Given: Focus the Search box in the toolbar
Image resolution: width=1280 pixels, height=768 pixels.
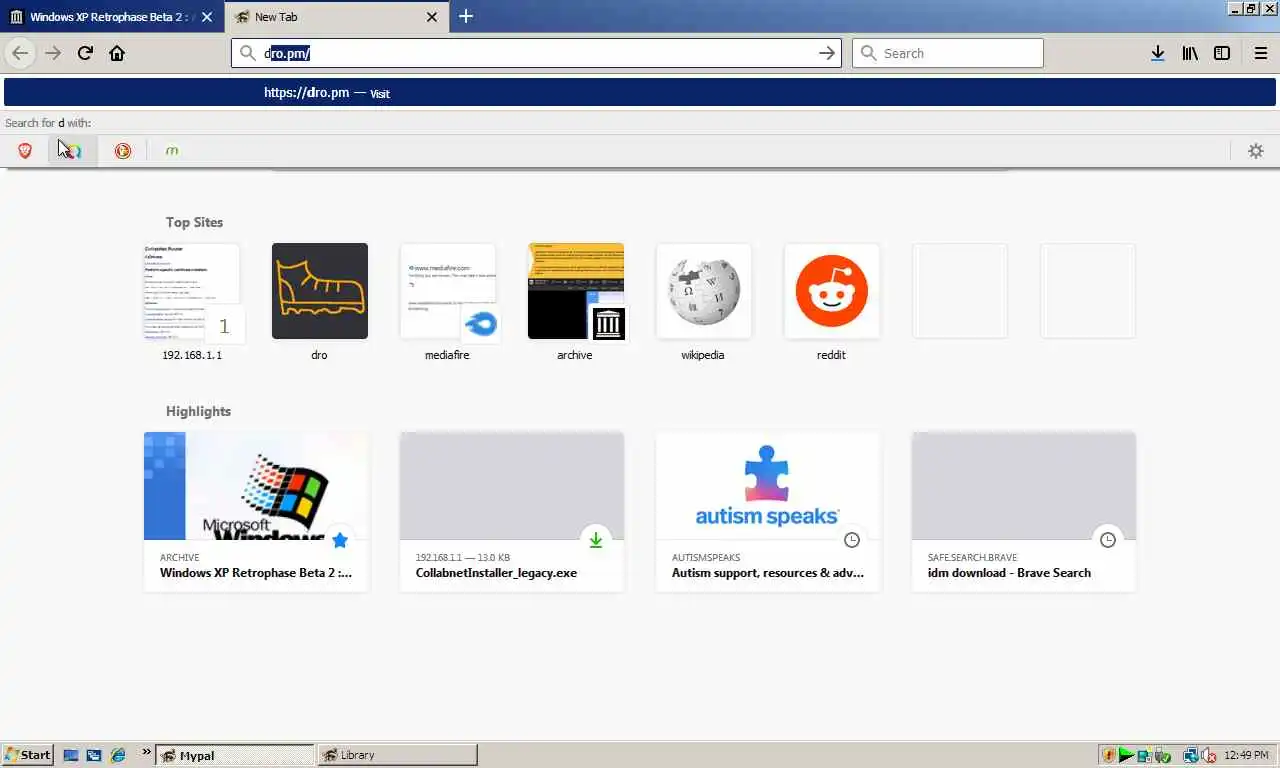Looking at the screenshot, I should (947, 53).
